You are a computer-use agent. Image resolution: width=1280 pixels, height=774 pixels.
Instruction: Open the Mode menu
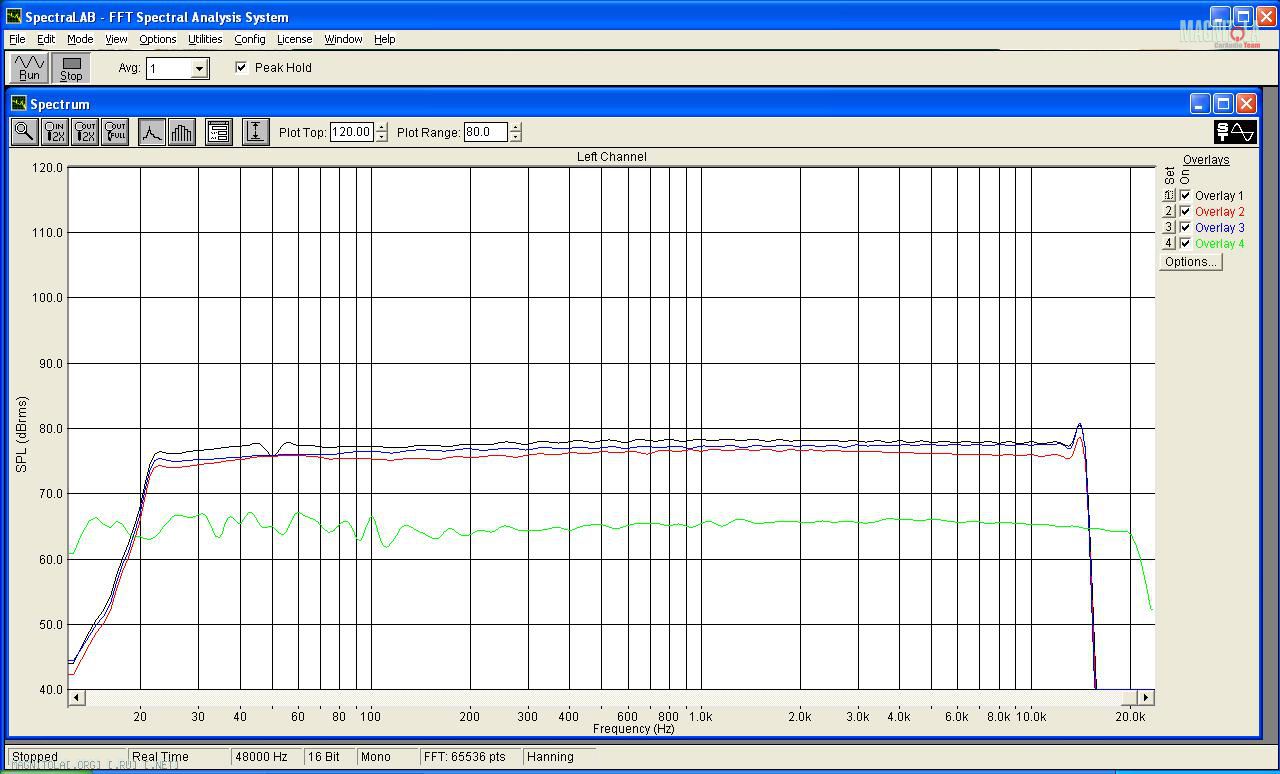[80, 39]
